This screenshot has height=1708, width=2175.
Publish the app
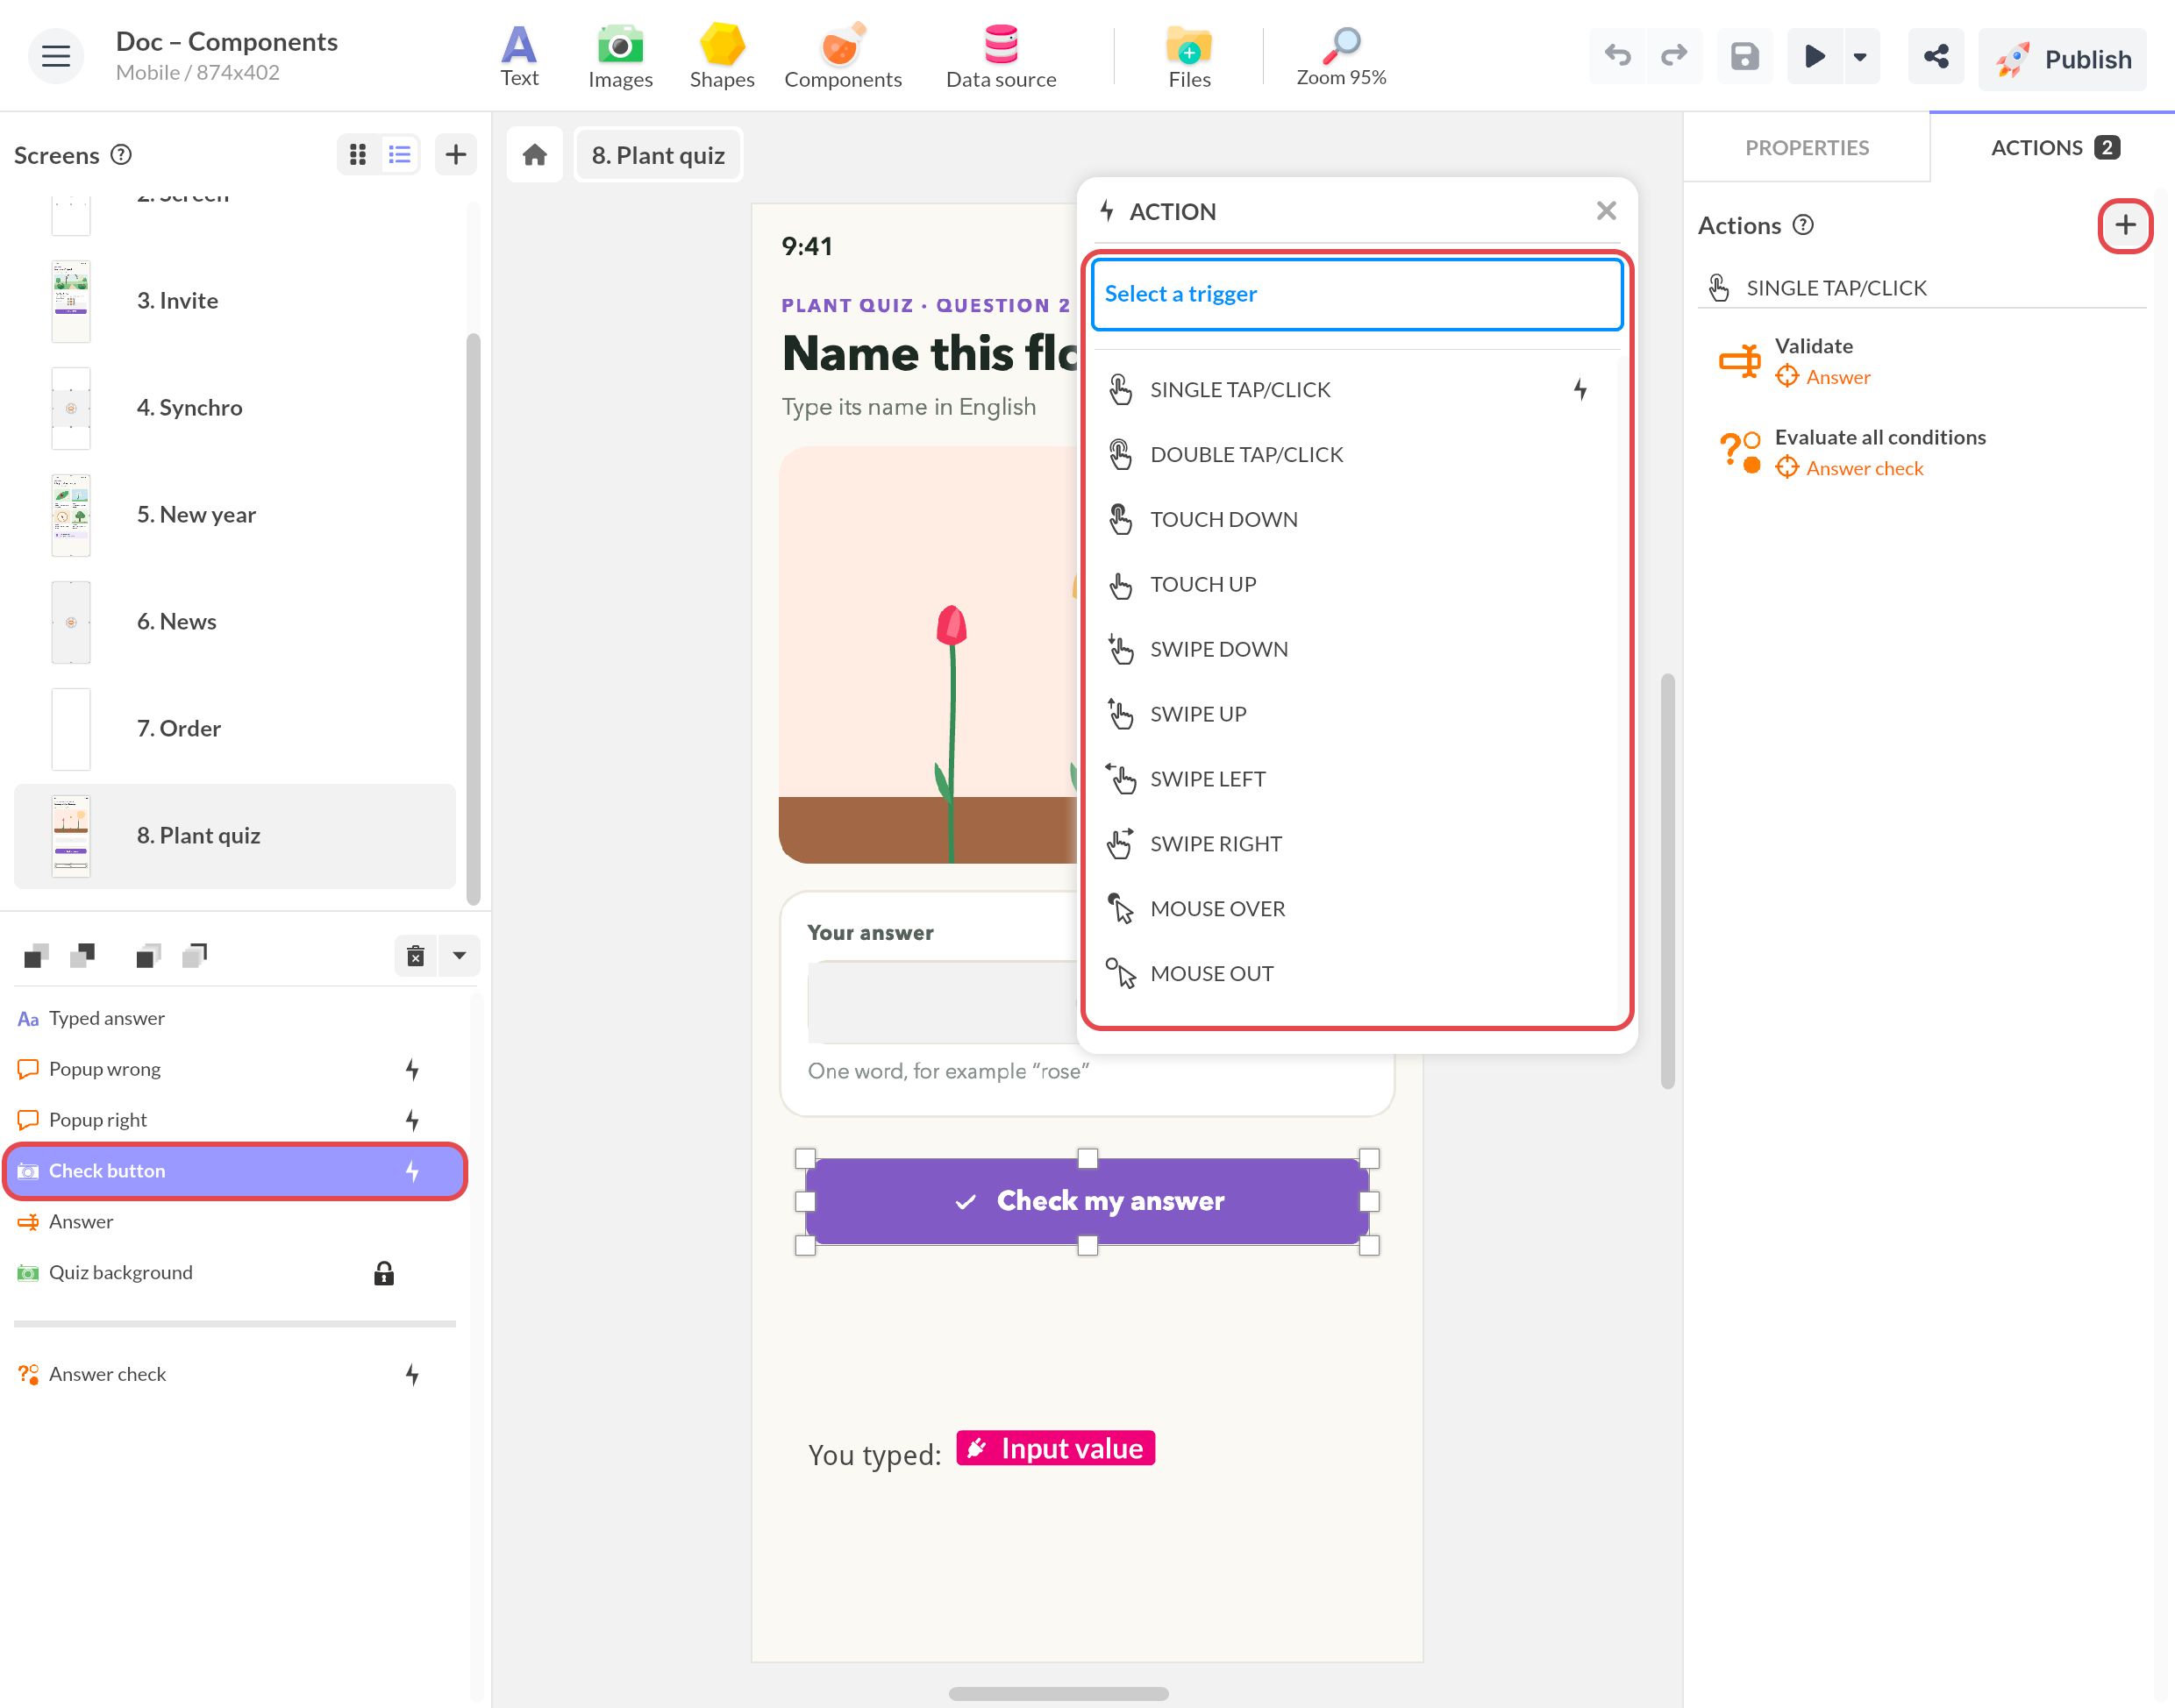click(x=2062, y=59)
